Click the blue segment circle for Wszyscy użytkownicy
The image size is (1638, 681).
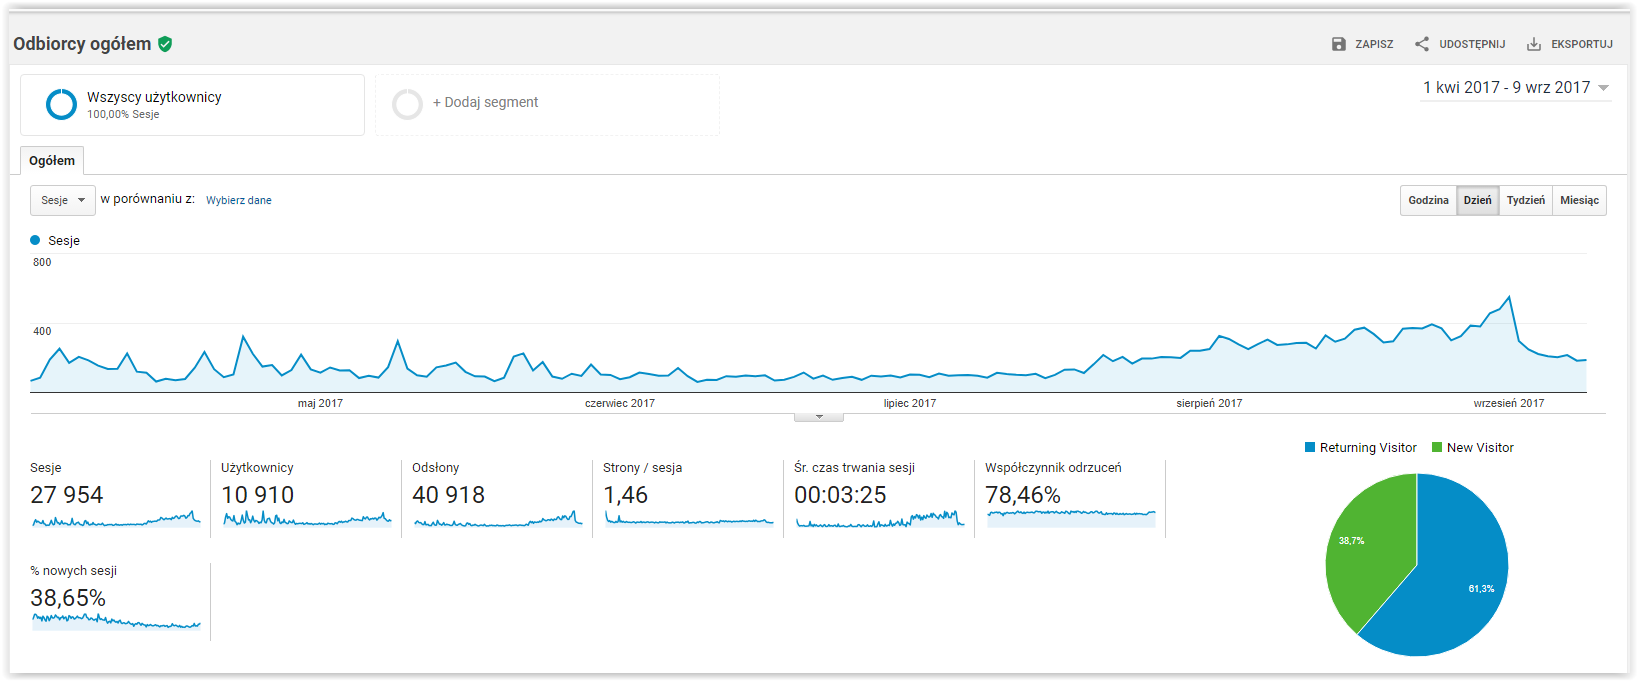coord(61,104)
